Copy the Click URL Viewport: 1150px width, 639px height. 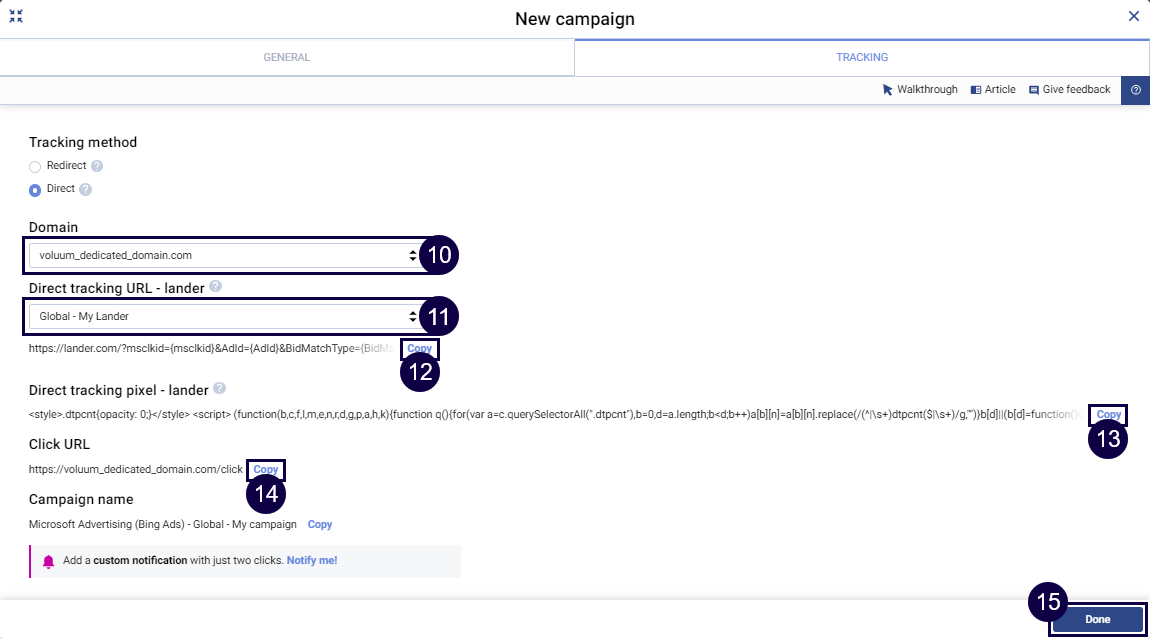point(265,469)
